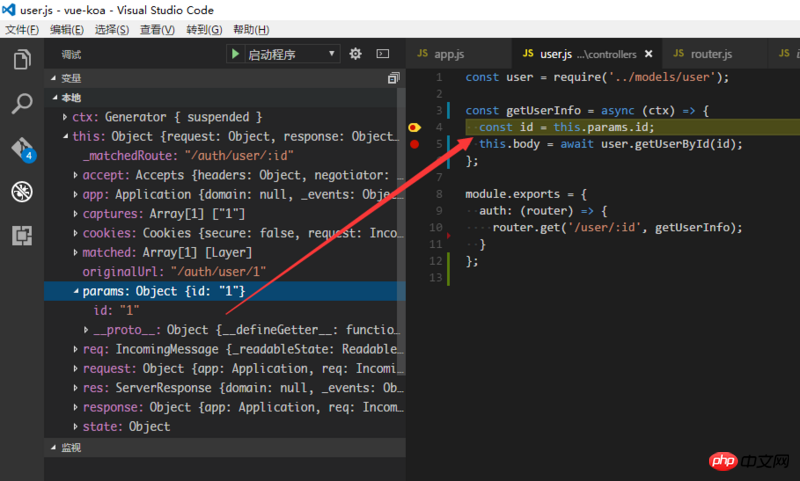Screen dimensions: 800x481
Task: Open the debug console icon
Action: coord(382,54)
